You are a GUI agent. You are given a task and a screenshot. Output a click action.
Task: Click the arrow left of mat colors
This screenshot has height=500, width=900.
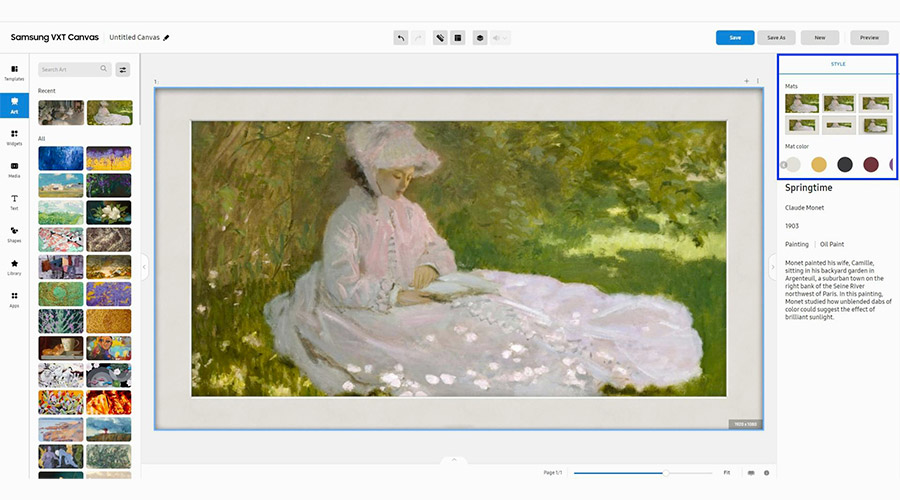[x=783, y=165]
